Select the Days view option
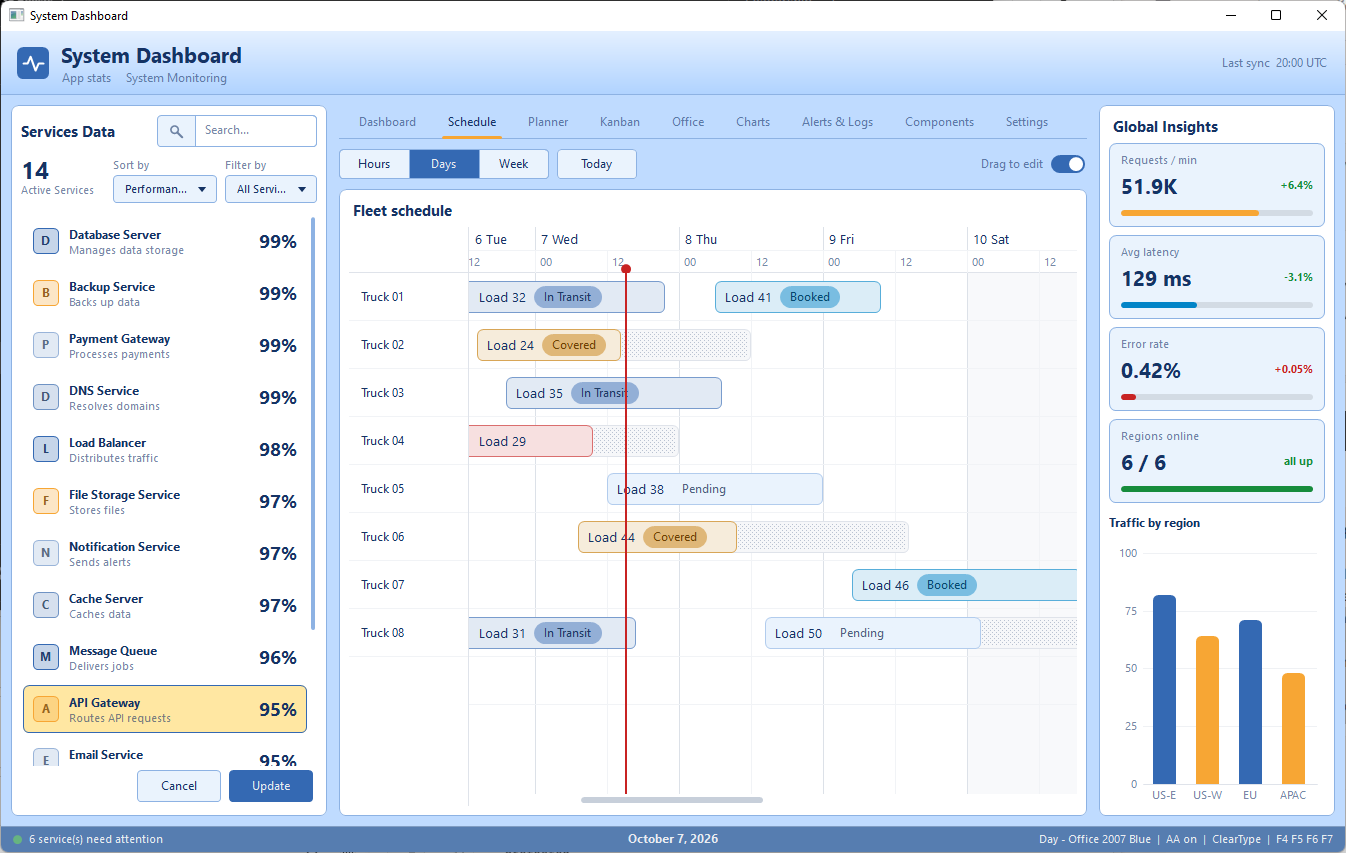The height and width of the screenshot is (853, 1346). [x=444, y=164]
